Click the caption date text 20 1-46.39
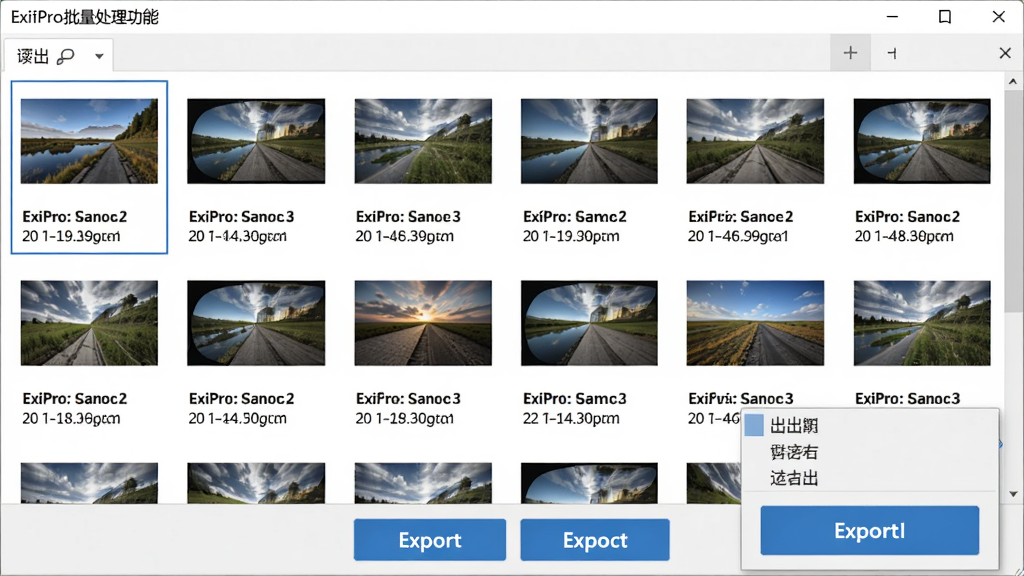The height and width of the screenshot is (576, 1024). click(404, 236)
